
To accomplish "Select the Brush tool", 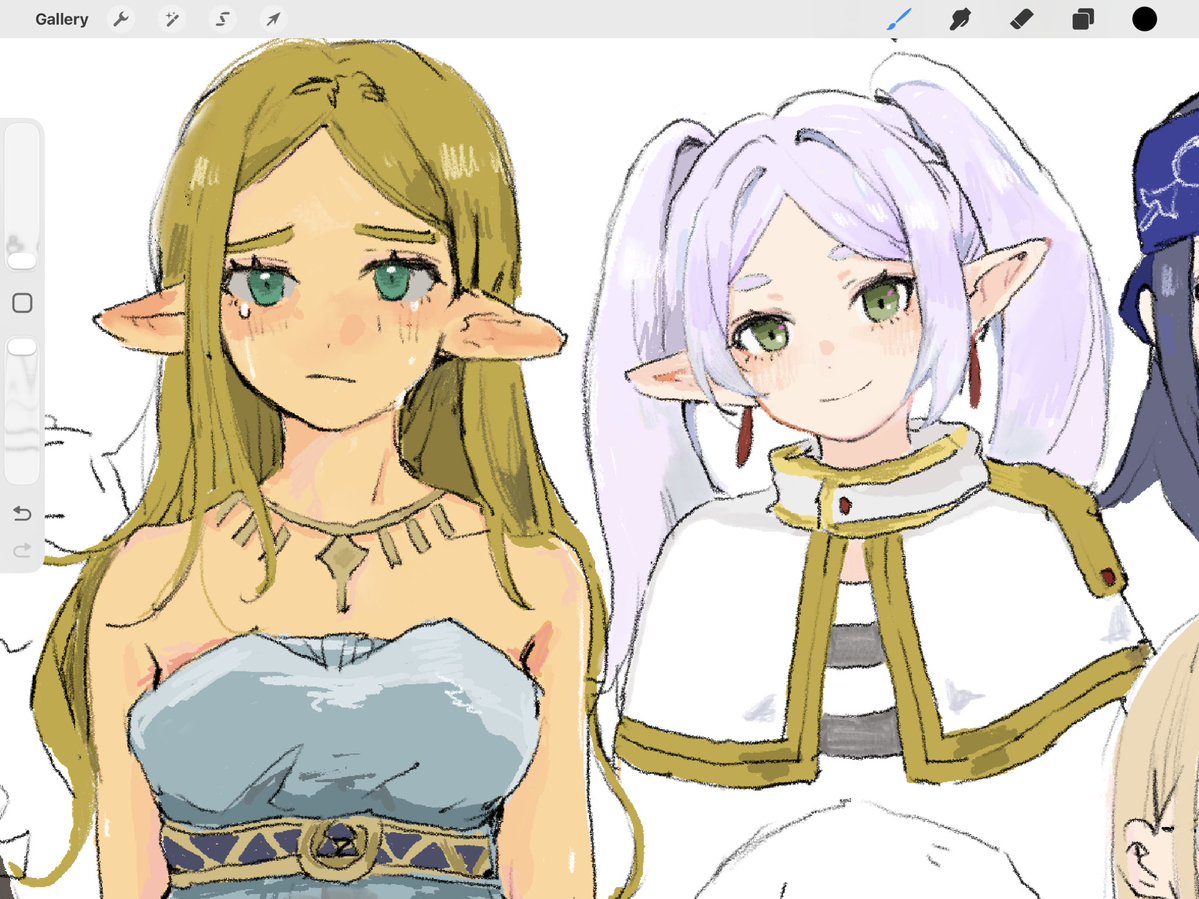I will point(899,19).
